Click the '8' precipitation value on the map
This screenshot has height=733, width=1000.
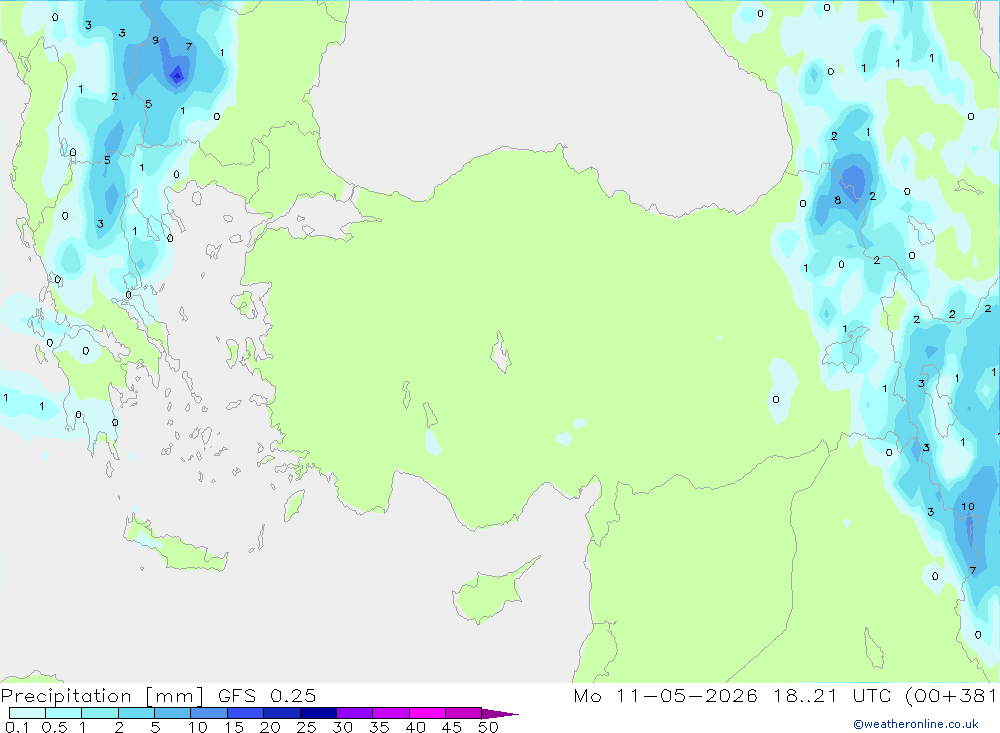pyautogui.click(x=837, y=200)
